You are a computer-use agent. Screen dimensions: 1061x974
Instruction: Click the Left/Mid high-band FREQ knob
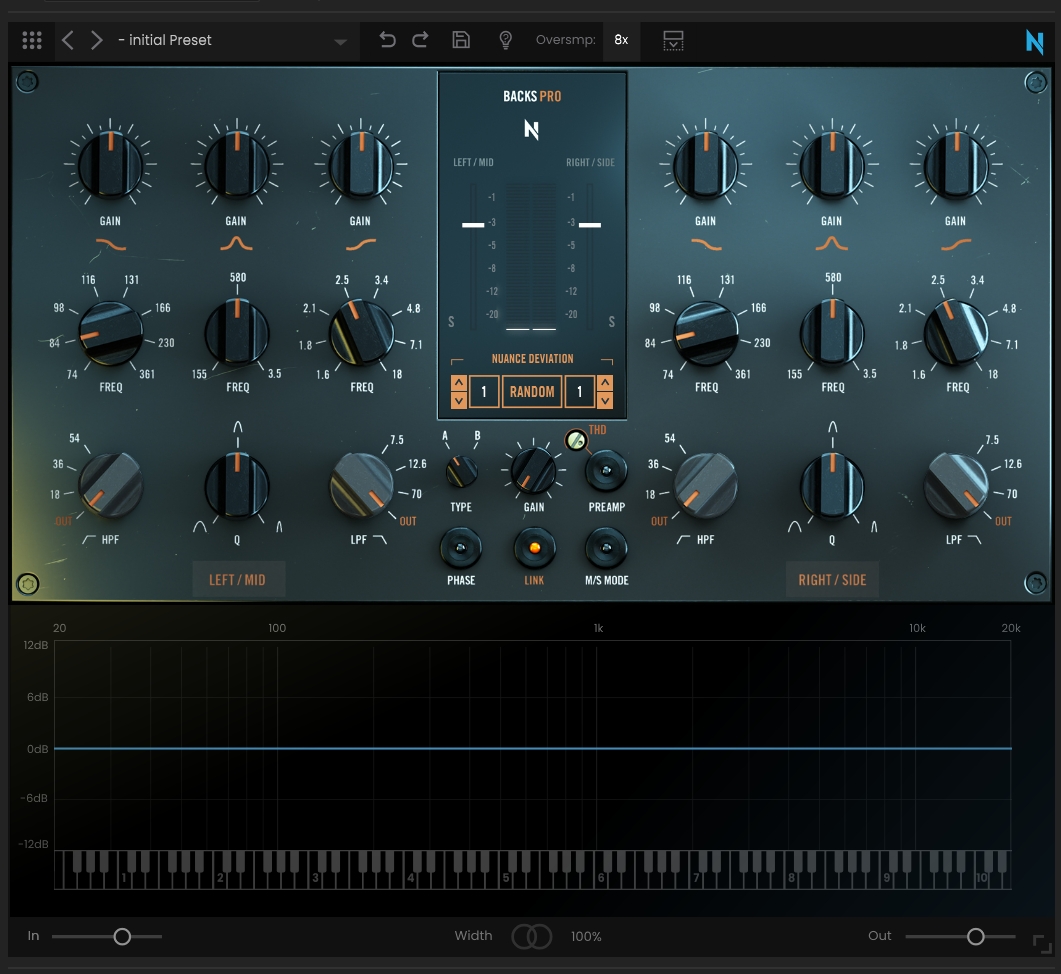361,334
